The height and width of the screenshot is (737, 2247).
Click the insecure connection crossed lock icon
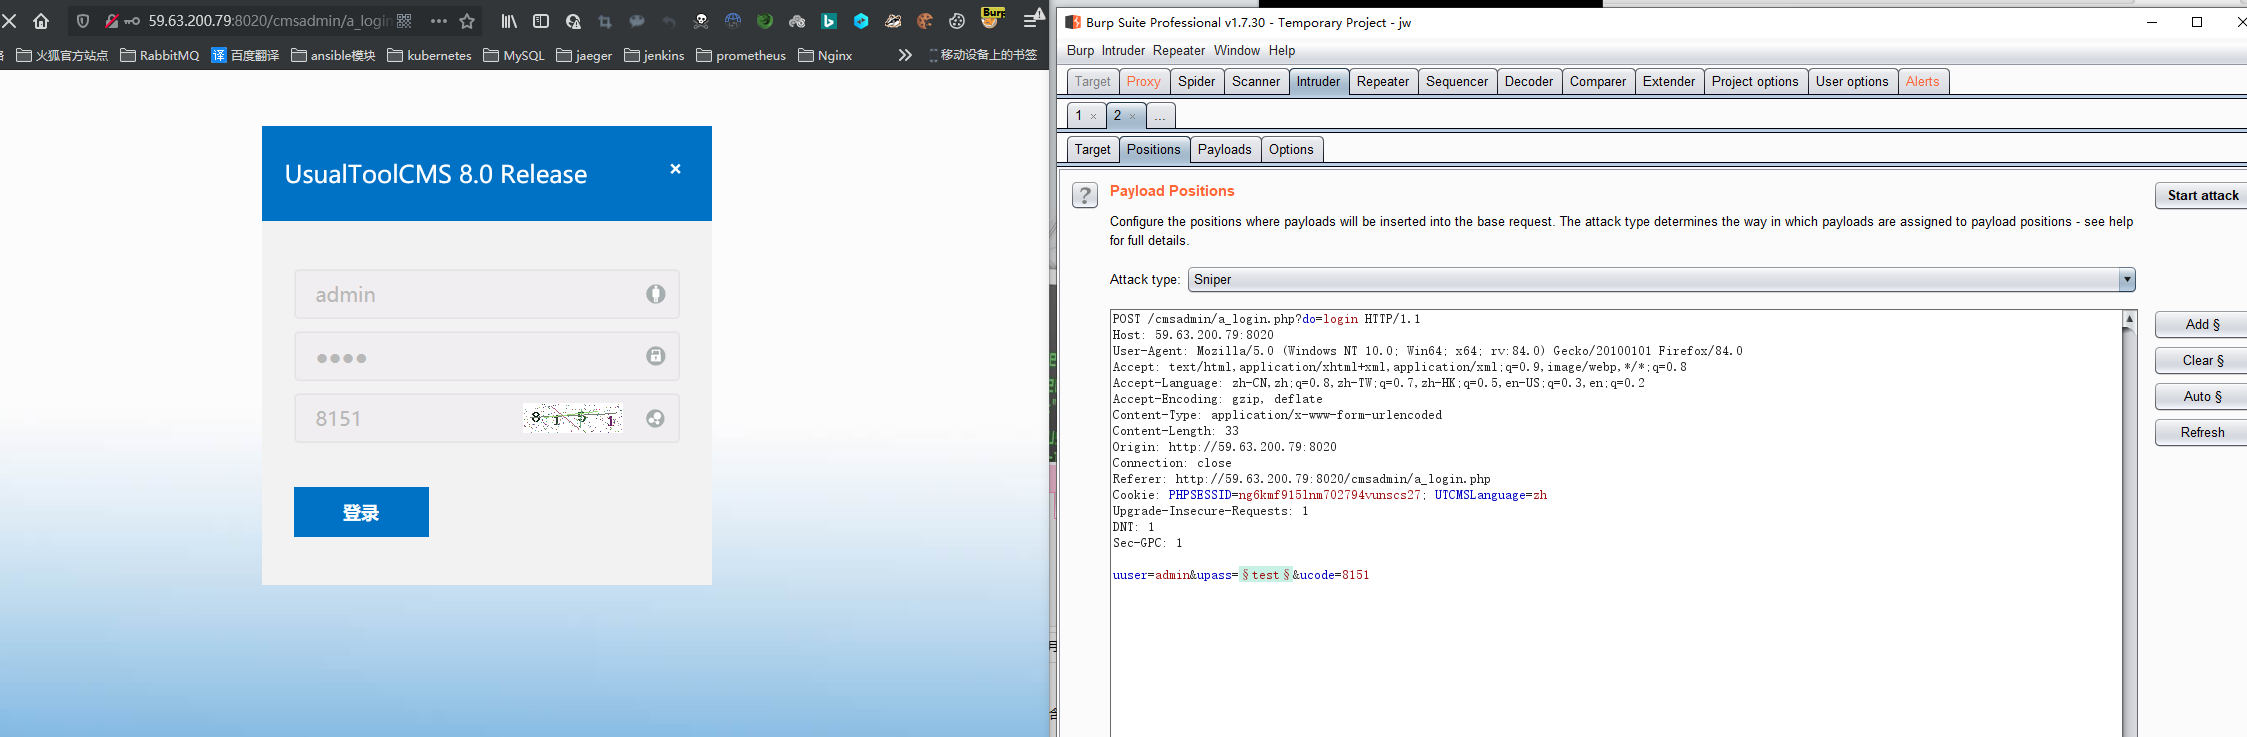112,20
